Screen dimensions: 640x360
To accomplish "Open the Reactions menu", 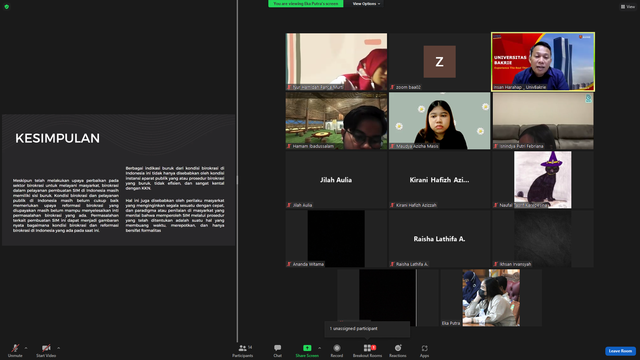I will coord(398,350).
